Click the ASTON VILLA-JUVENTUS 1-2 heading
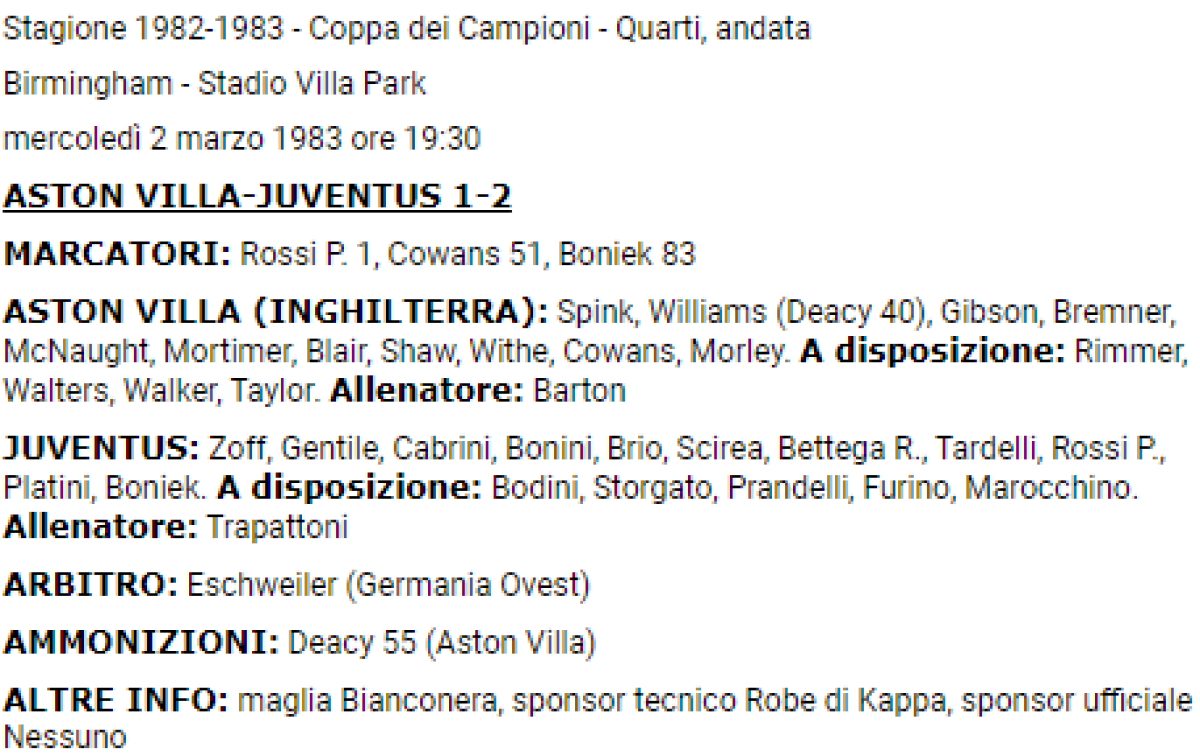 257,197
